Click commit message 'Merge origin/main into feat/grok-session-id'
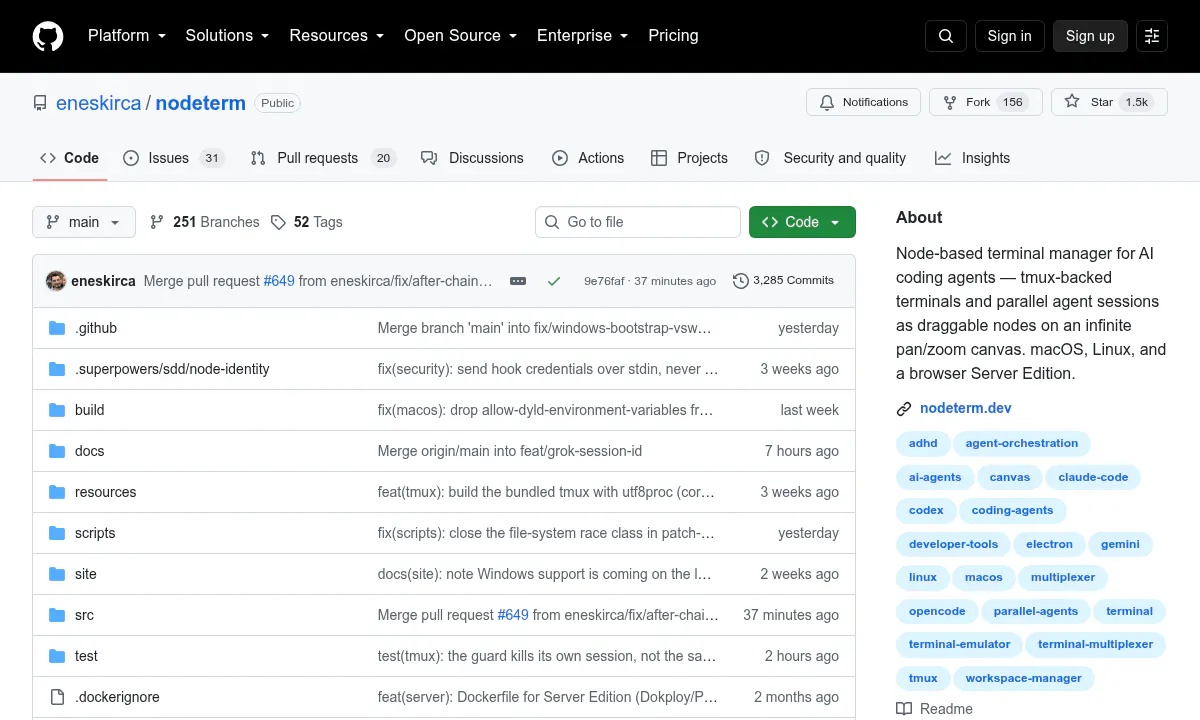Viewport: 1200px width, 720px height. [510, 451]
